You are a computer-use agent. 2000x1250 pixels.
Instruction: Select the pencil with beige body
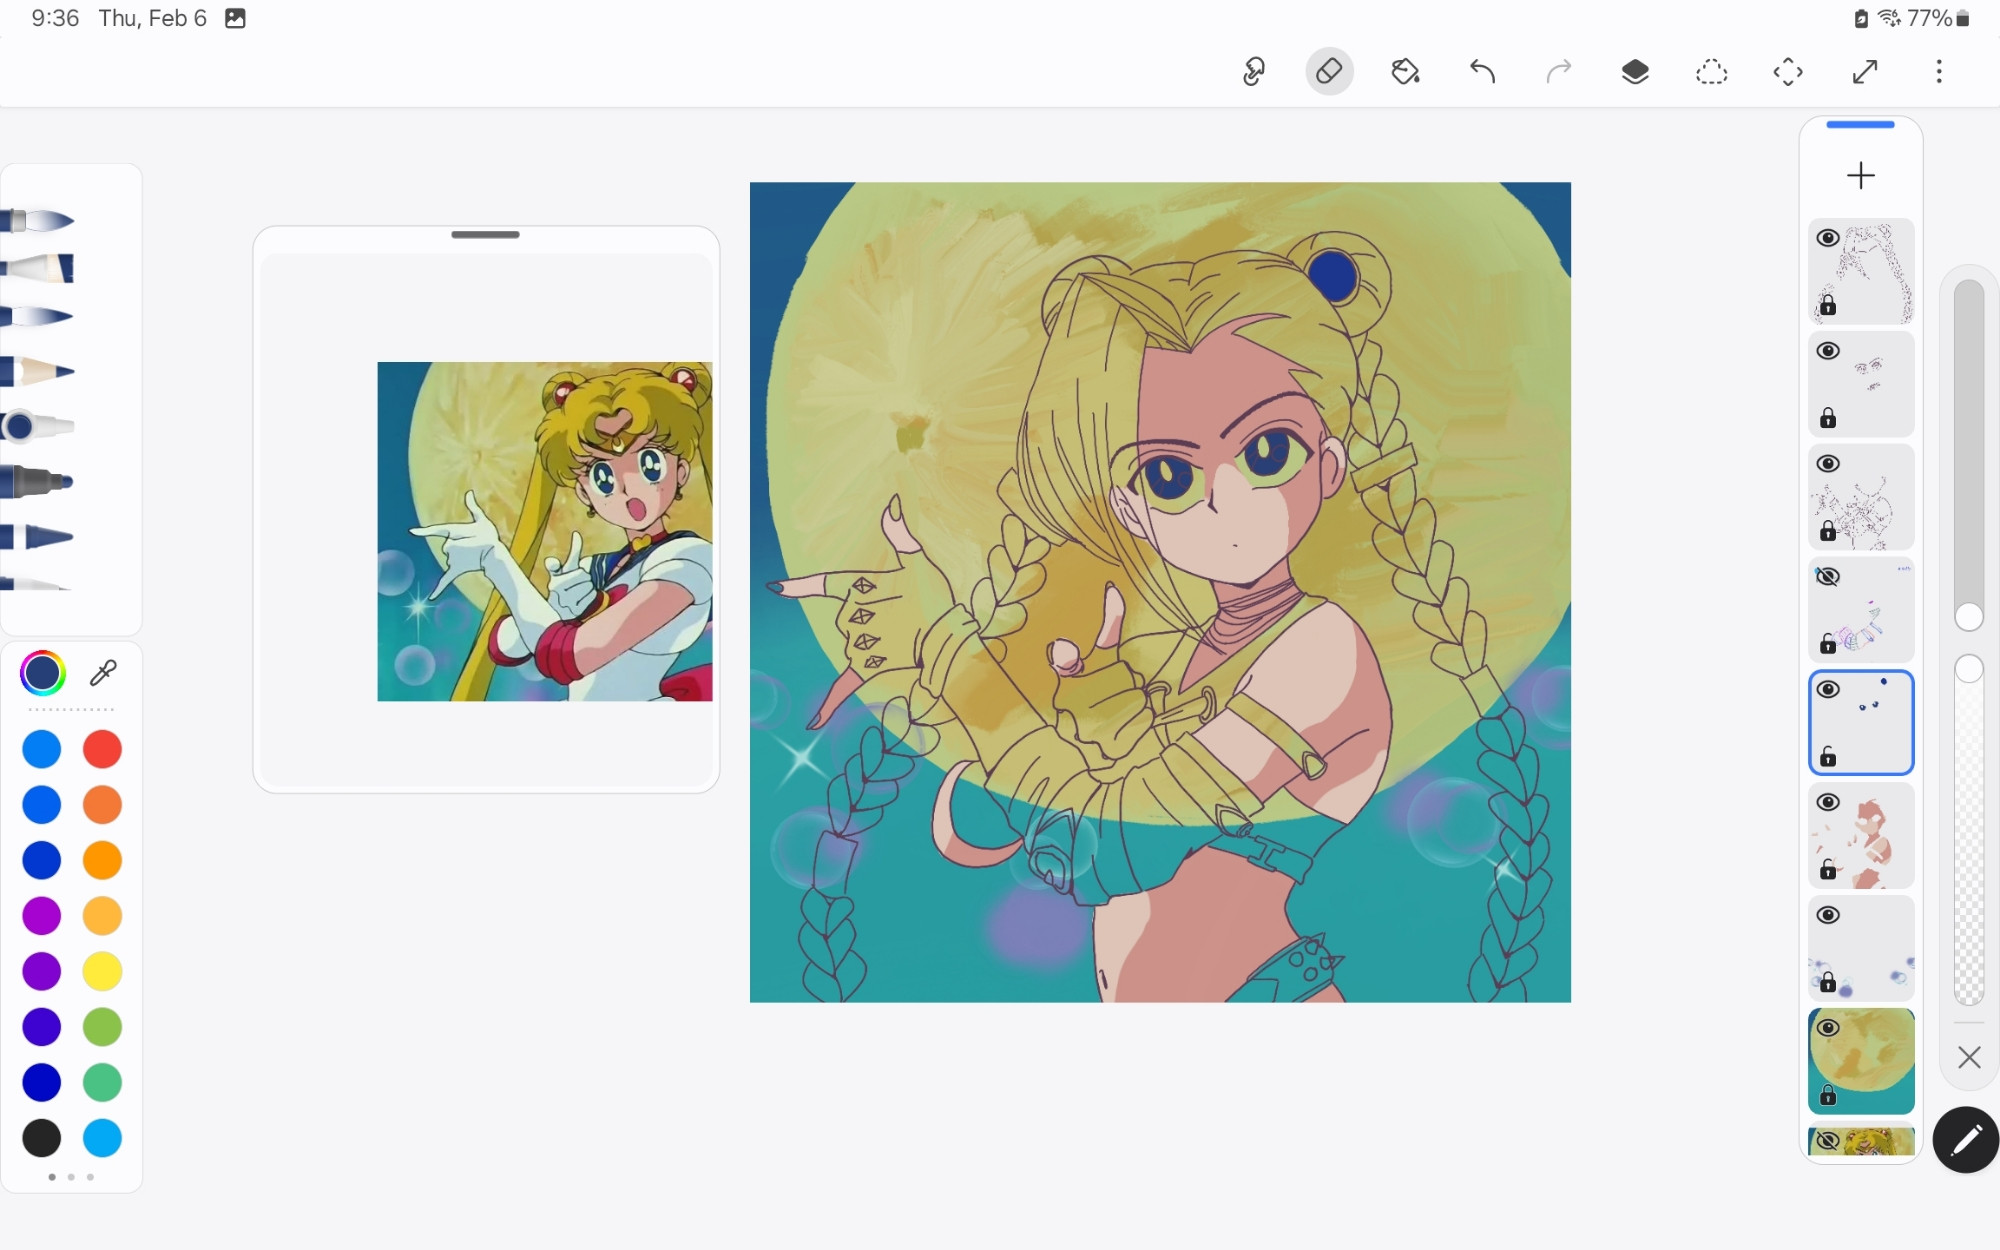38,371
